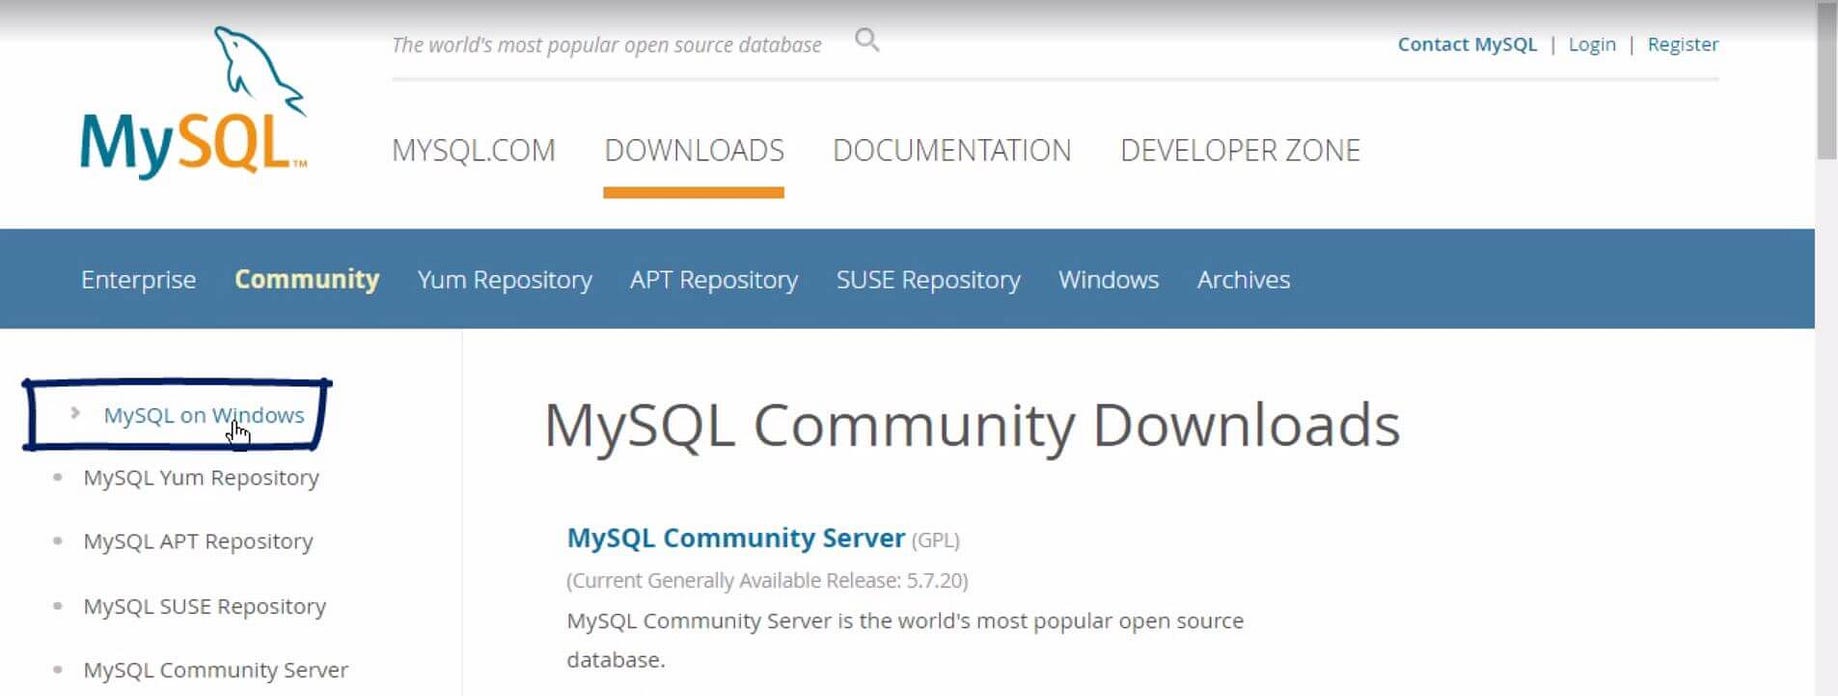Go to DEVELOPER ZONE tab
The width and height of the screenshot is (1838, 696).
1240,150
